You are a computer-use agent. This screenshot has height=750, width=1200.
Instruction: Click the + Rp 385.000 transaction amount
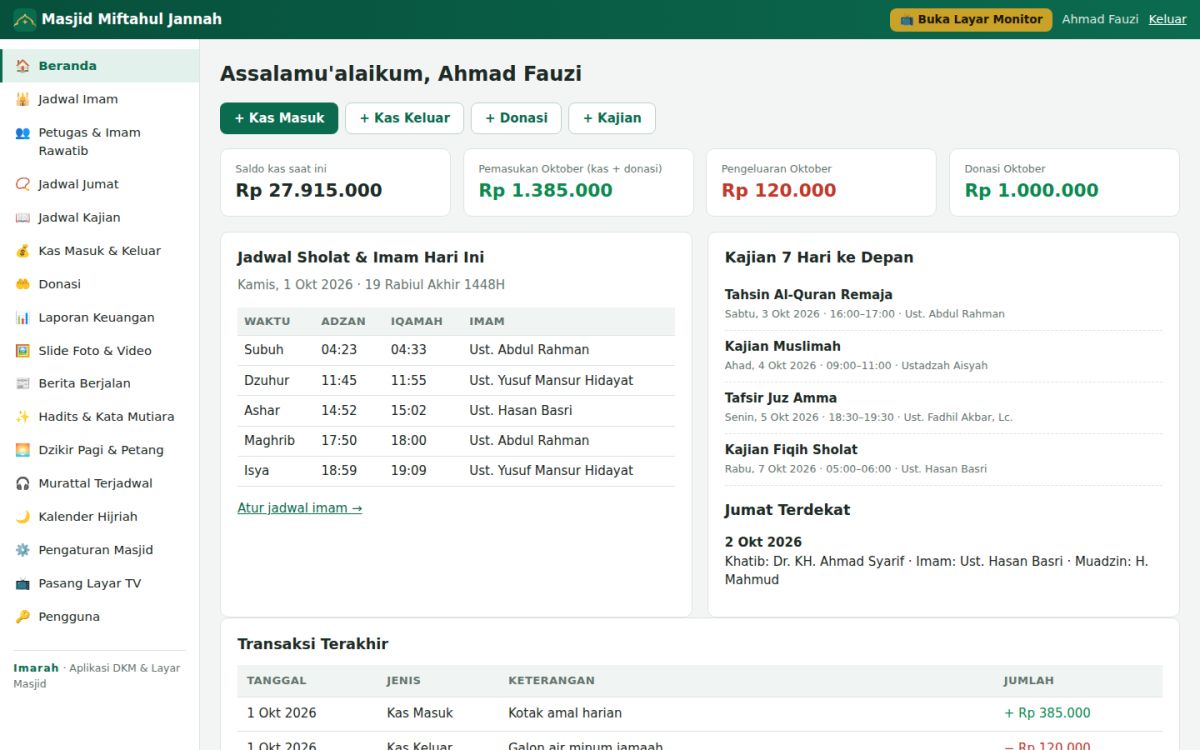pyautogui.click(x=1047, y=714)
